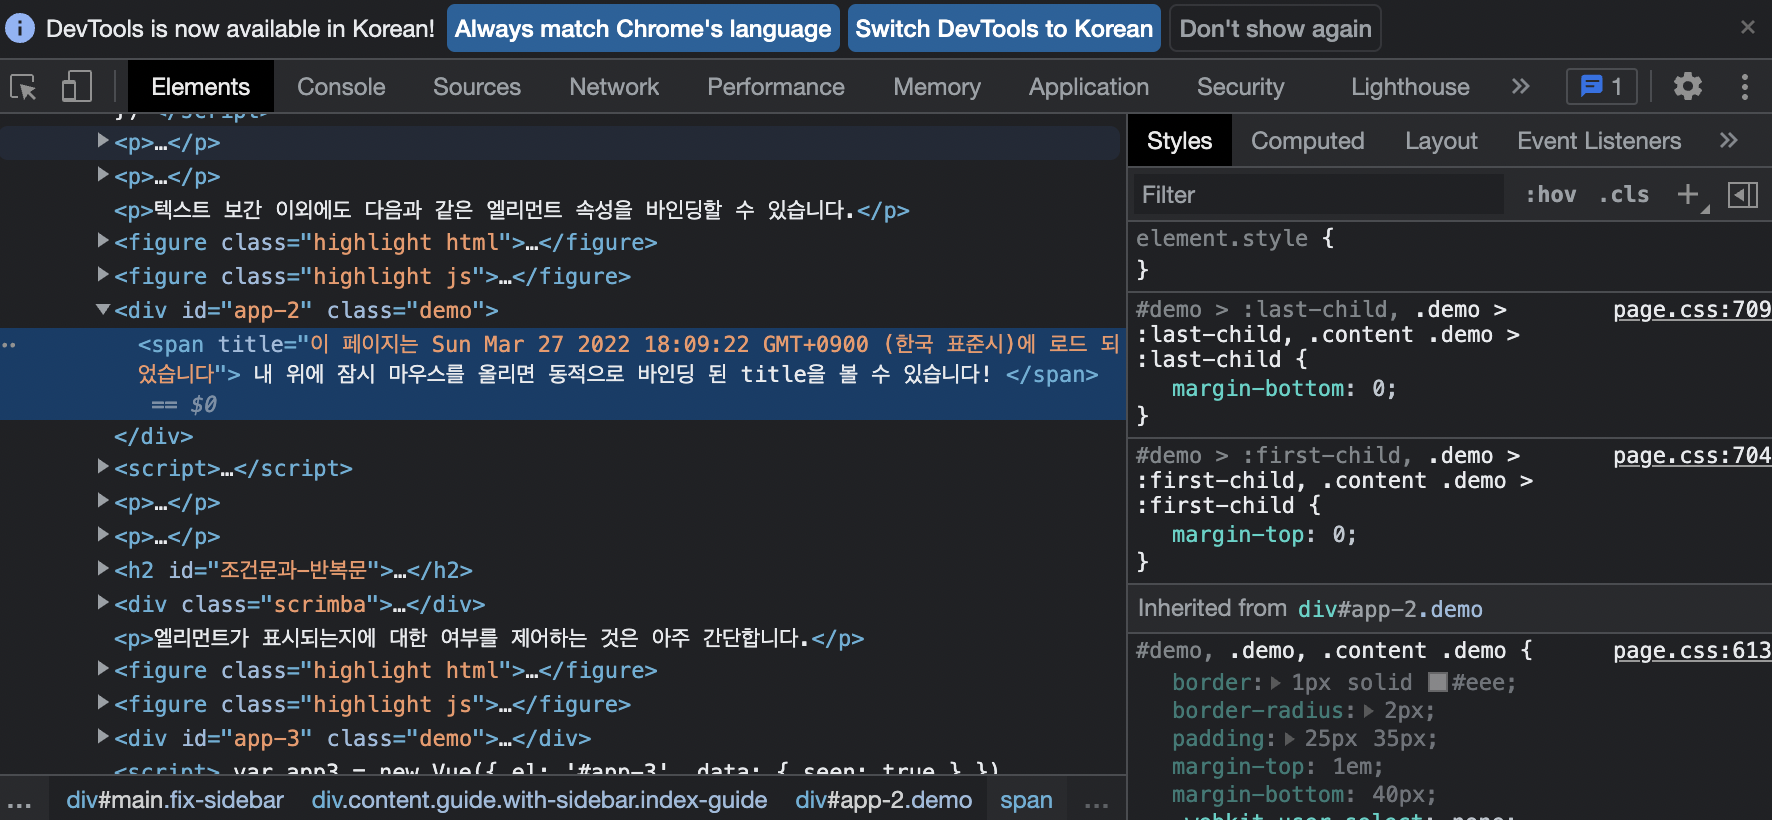The image size is (1772, 820).
Task: Toggle the .cls class editor
Action: point(1624,195)
